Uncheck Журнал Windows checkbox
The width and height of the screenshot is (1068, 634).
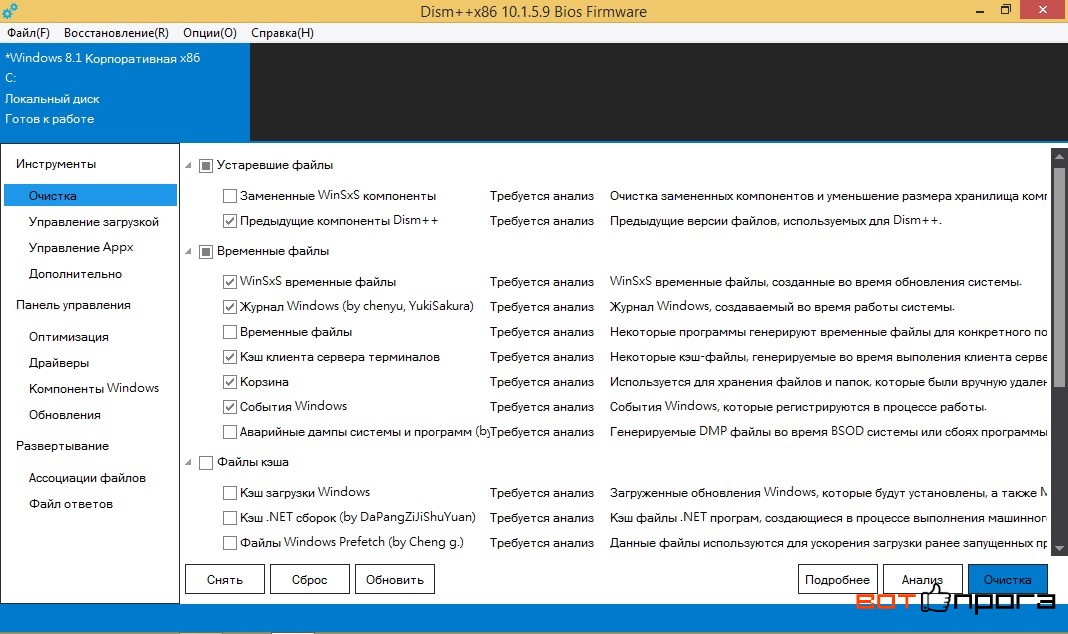(x=230, y=307)
